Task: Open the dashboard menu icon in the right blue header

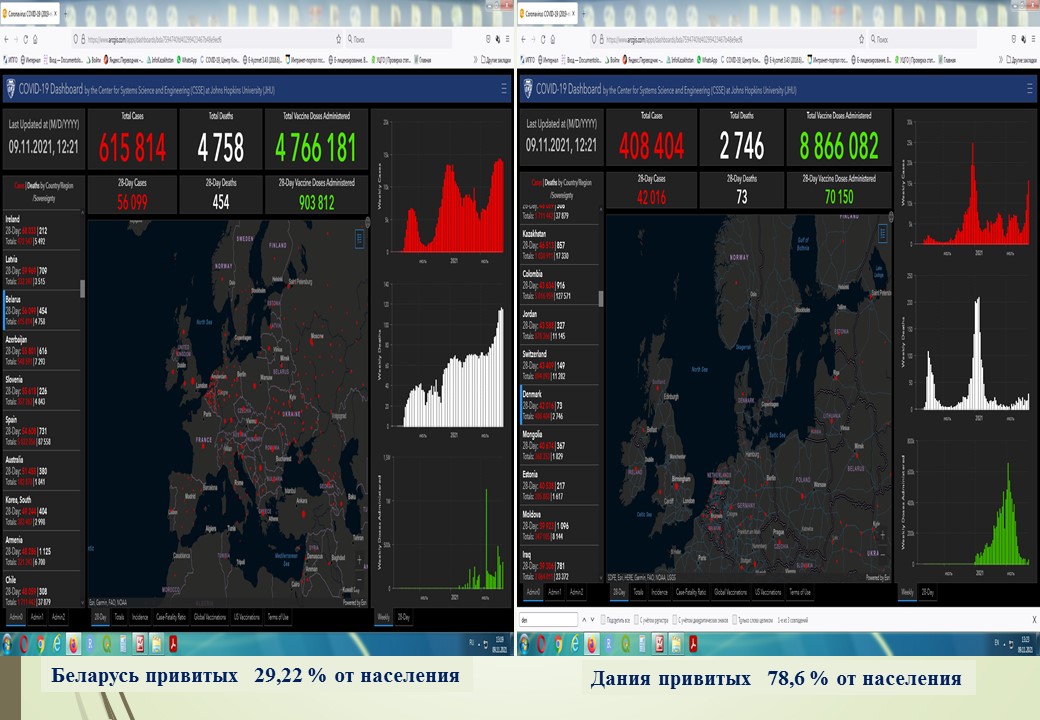Action: 1029,88
